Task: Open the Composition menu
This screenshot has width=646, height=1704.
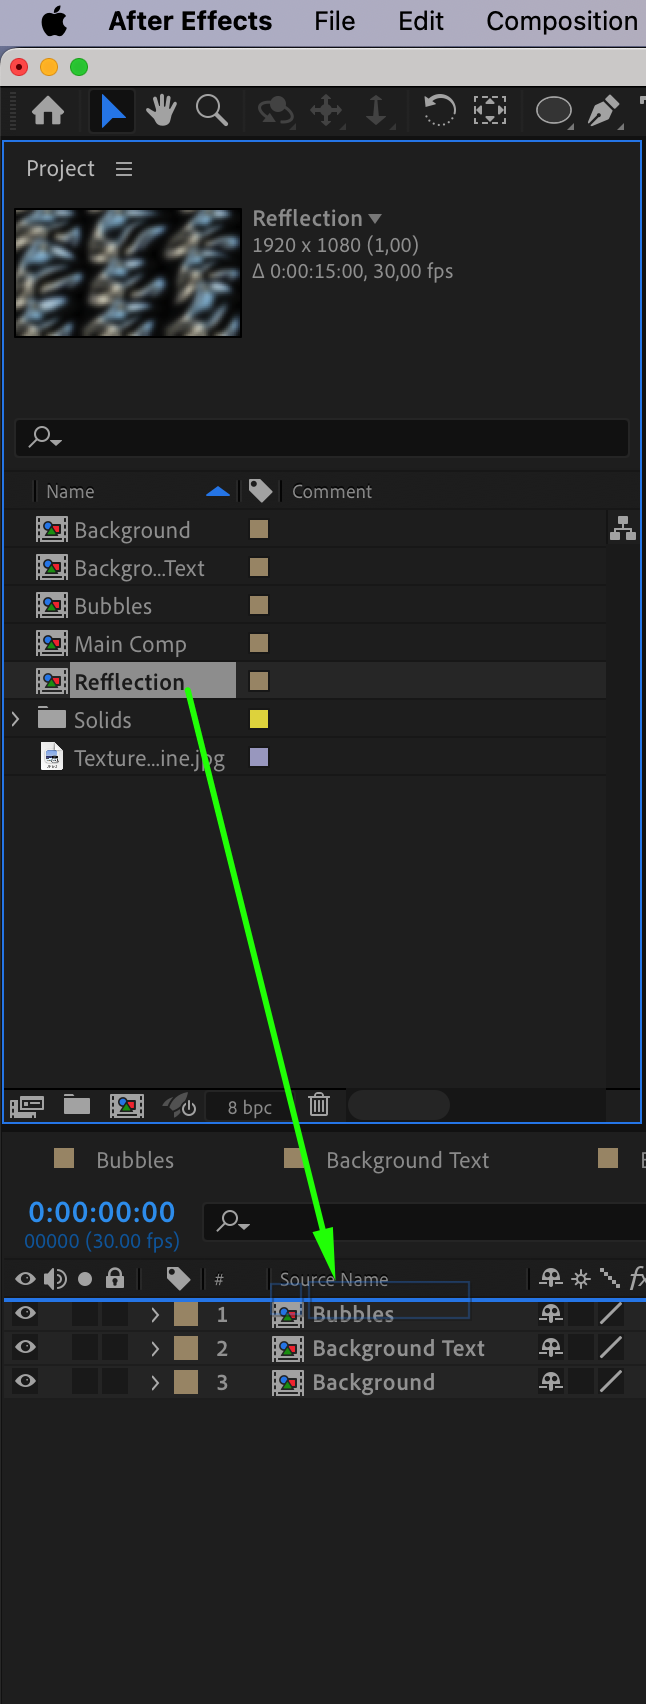Action: 561,21
